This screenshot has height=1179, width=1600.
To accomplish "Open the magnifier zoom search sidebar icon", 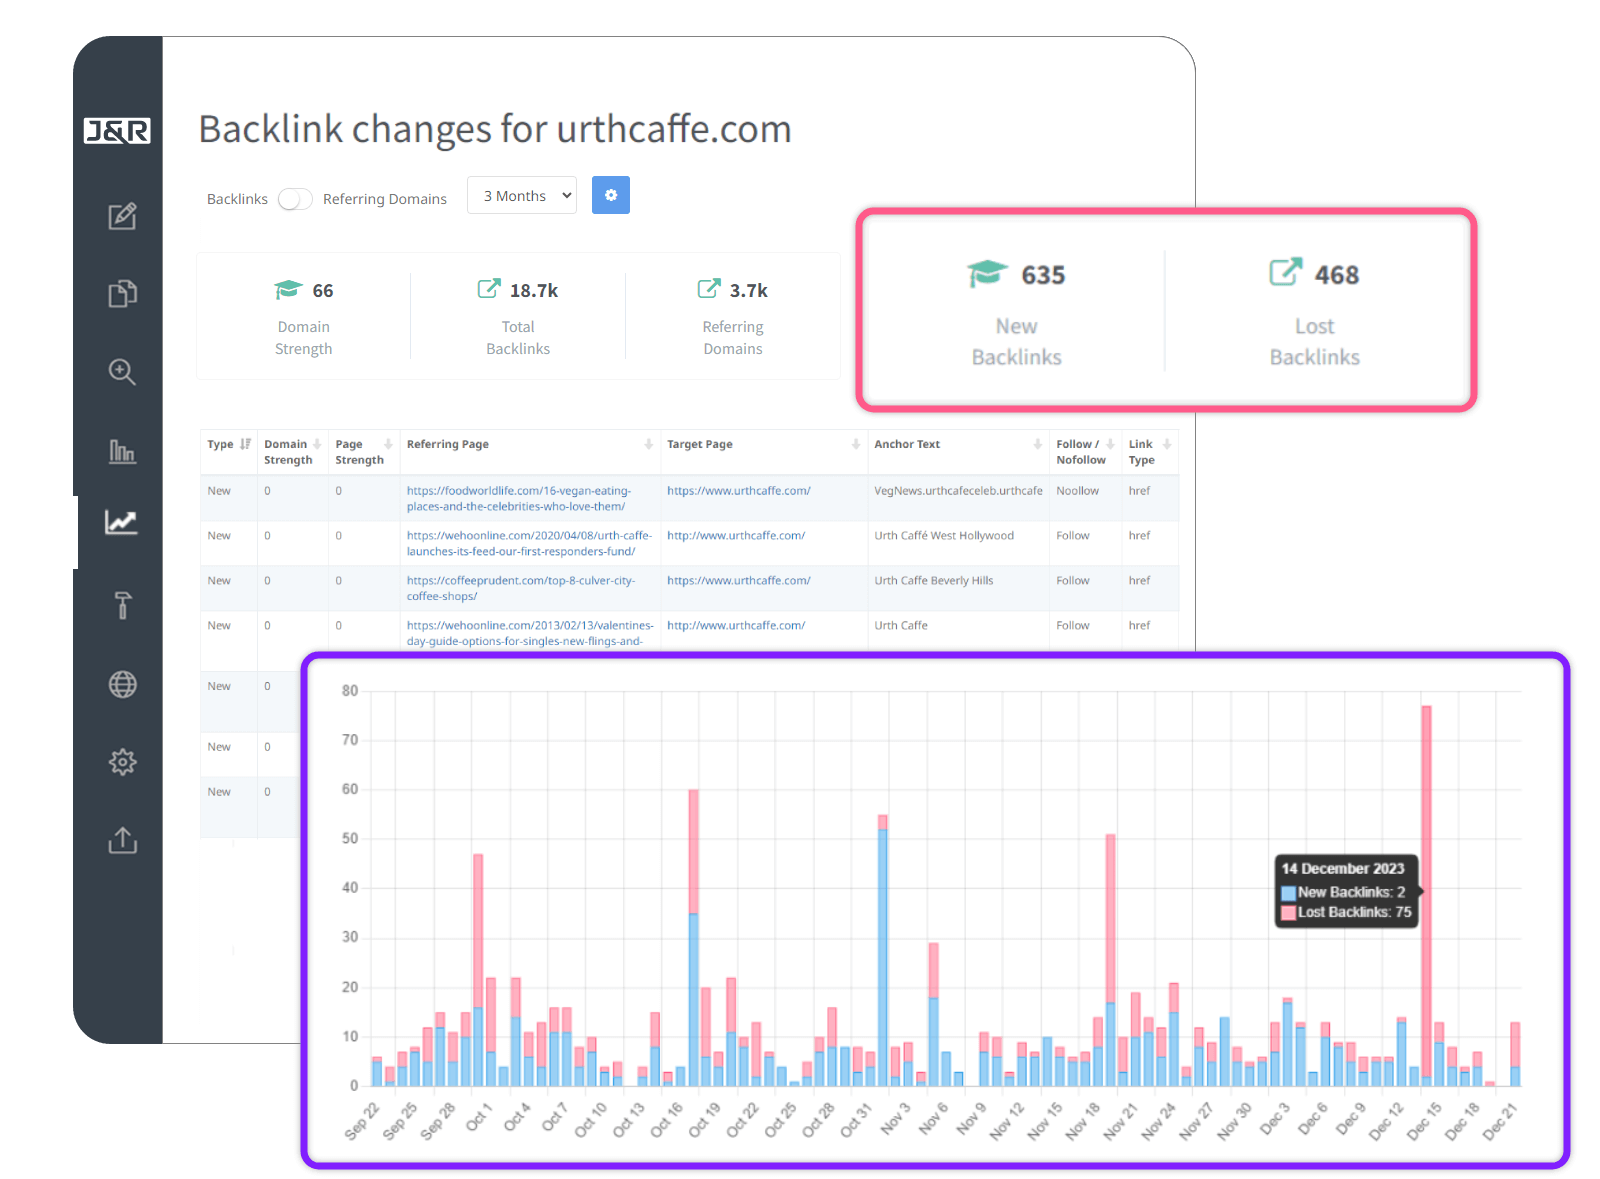I will coord(122,372).
